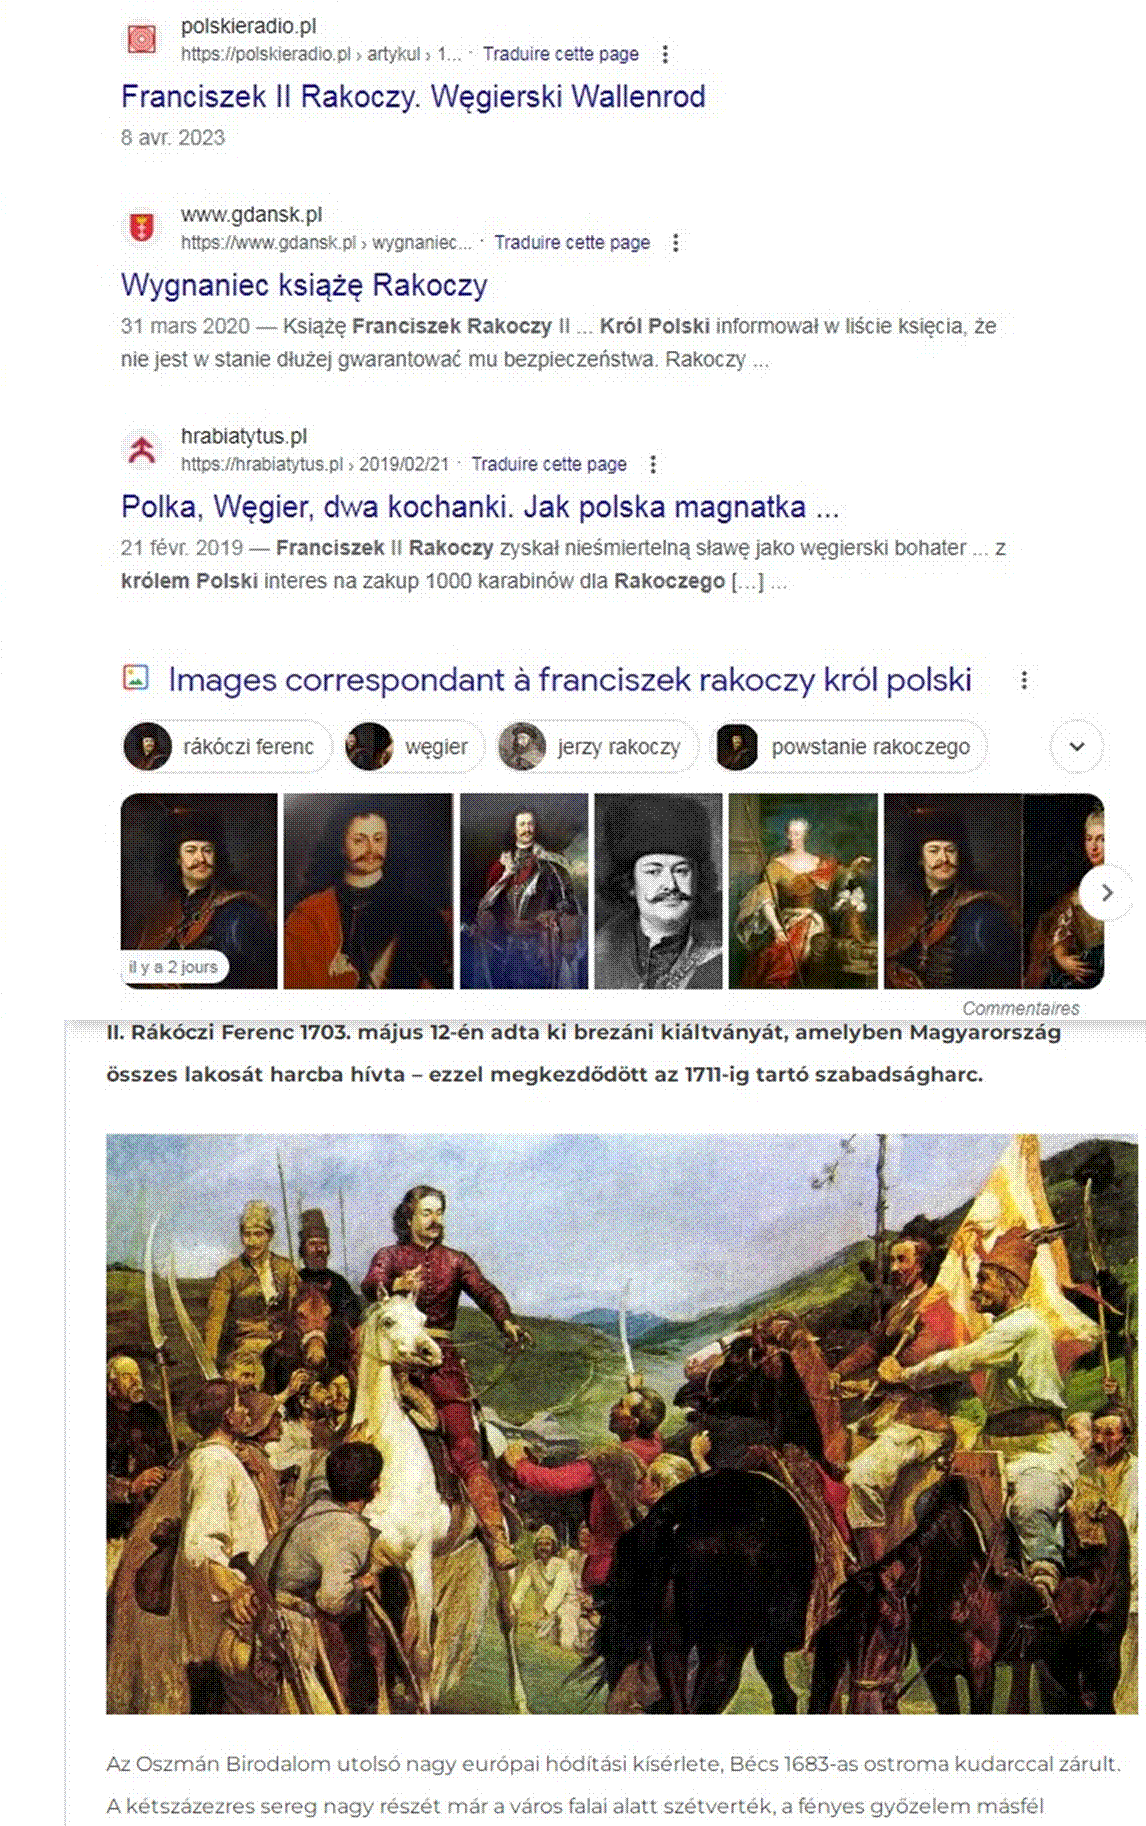This screenshot has width=1146, height=1826.
Task: Click 'Traduire cette page' for hrabiatytus.pl
Action: [x=549, y=464]
